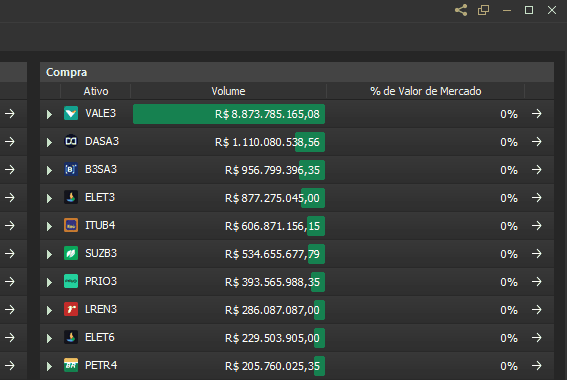Open ELET6 details with right arrow
Image resolution: width=567 pixels, height=380 pixels.
click(537, 338)
